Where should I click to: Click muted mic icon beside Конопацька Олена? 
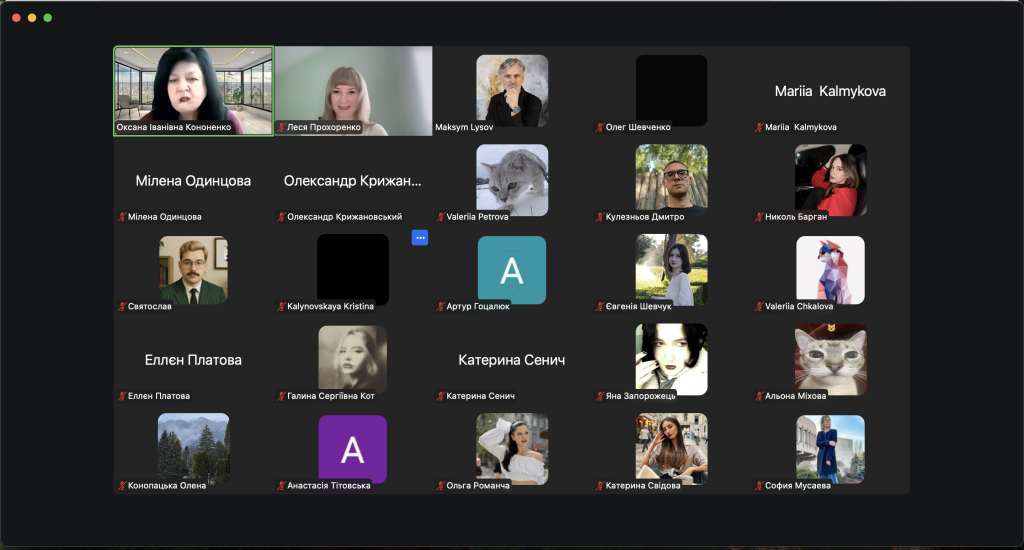pos(122,486)
